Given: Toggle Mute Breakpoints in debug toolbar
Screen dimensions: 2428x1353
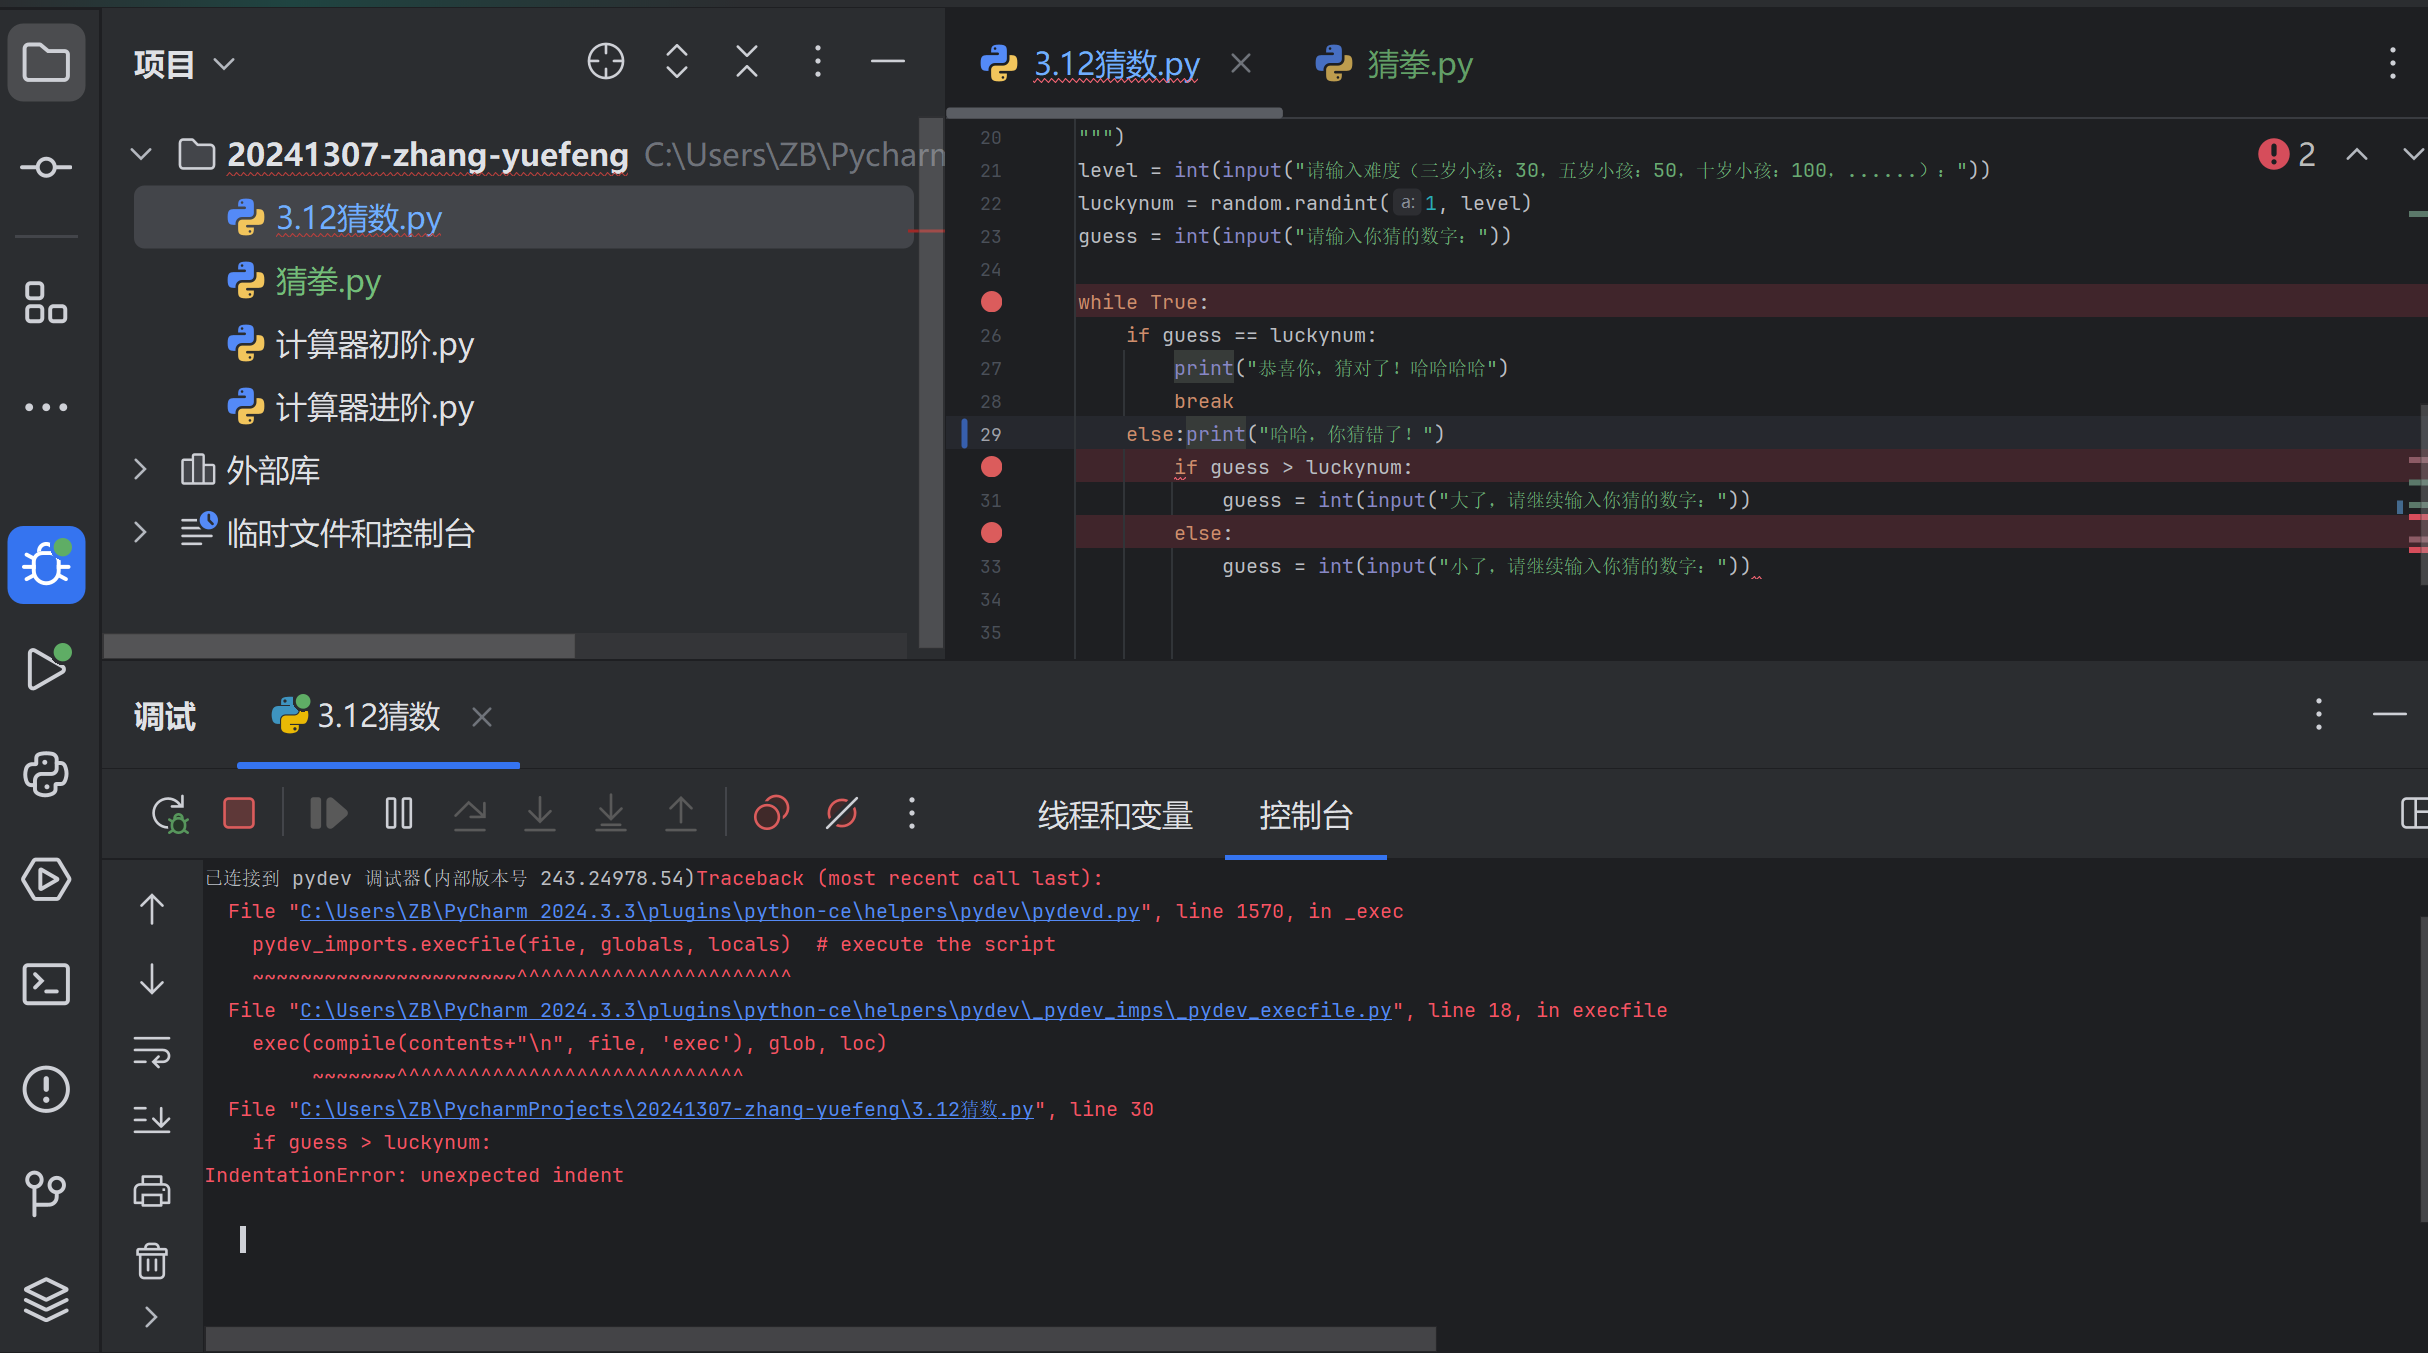Looking at the screenshot, I should point(841,813).
